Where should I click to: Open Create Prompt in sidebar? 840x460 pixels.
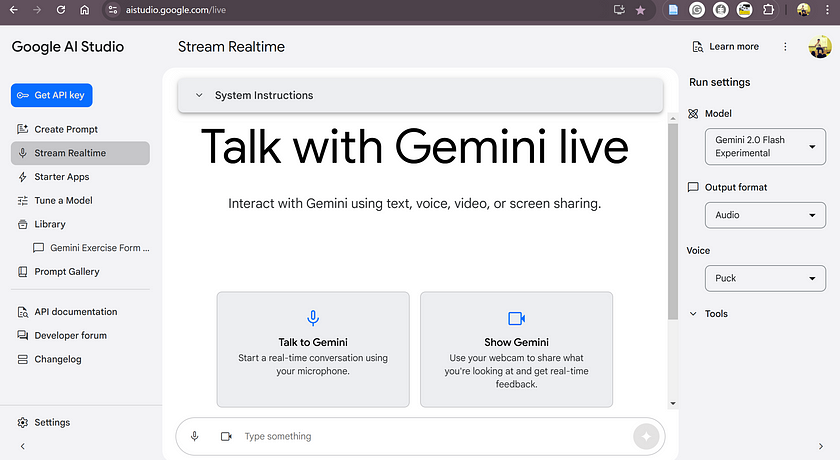coord(80,130)
